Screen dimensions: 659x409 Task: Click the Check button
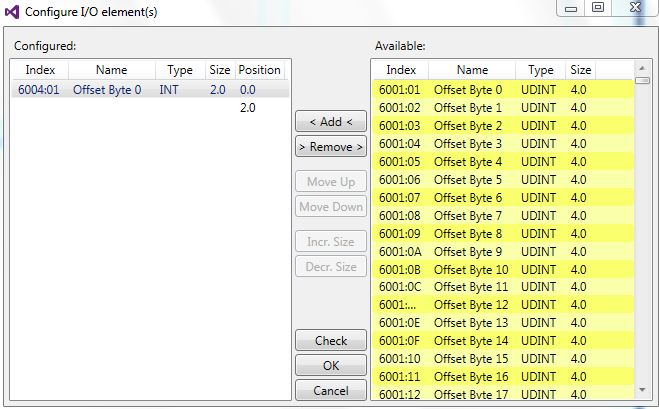(x=331, y=340)
